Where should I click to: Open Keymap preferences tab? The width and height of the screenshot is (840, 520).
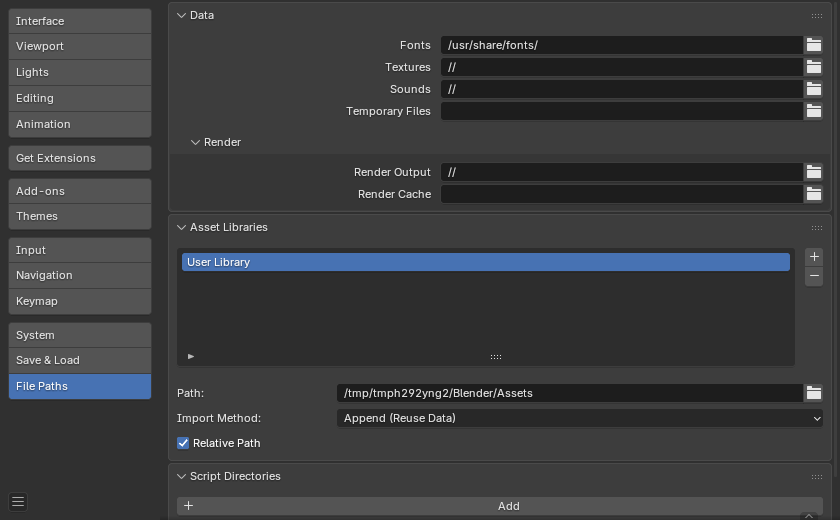pos(80,302)
